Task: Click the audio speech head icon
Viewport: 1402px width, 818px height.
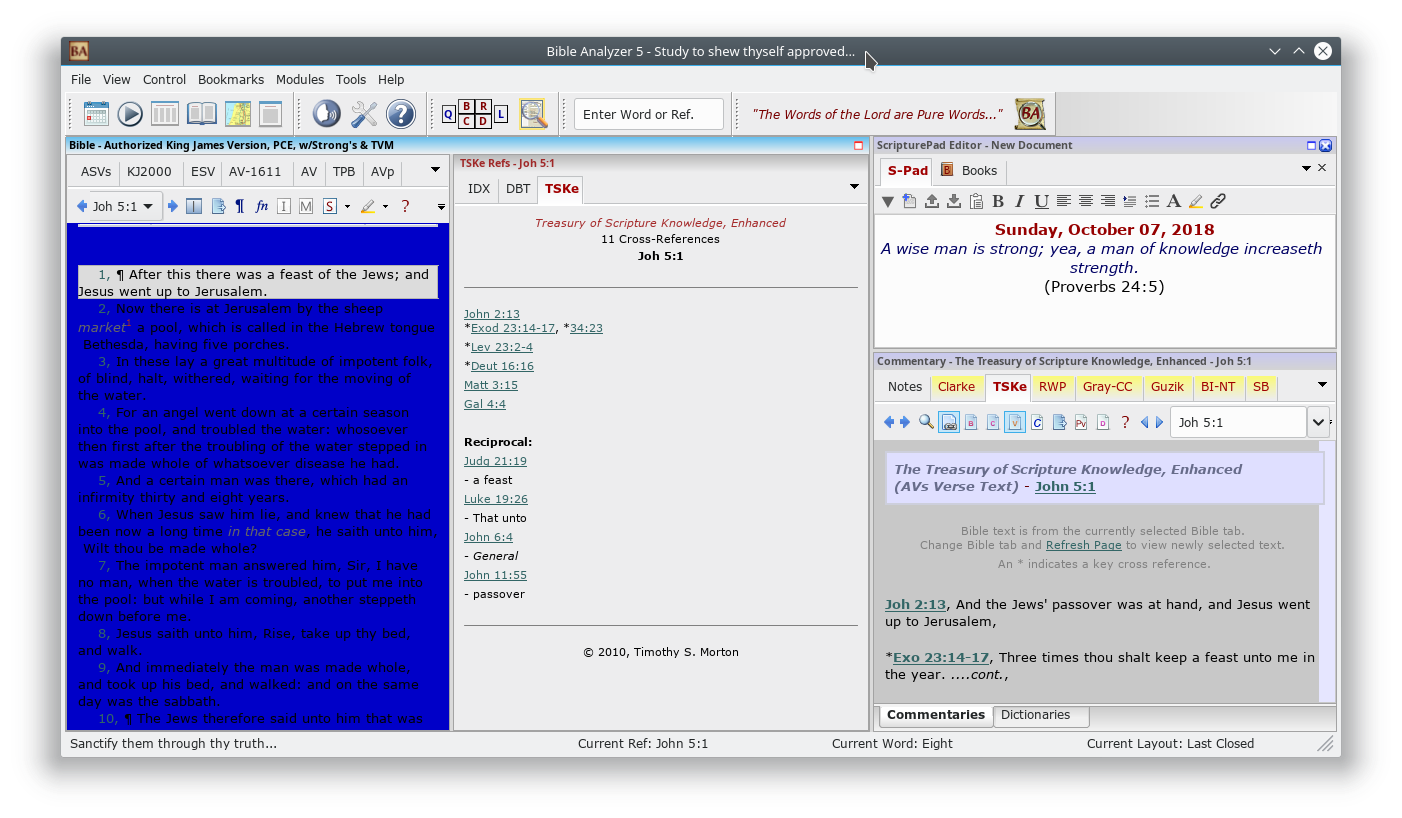Action: [x=326, y=114]
